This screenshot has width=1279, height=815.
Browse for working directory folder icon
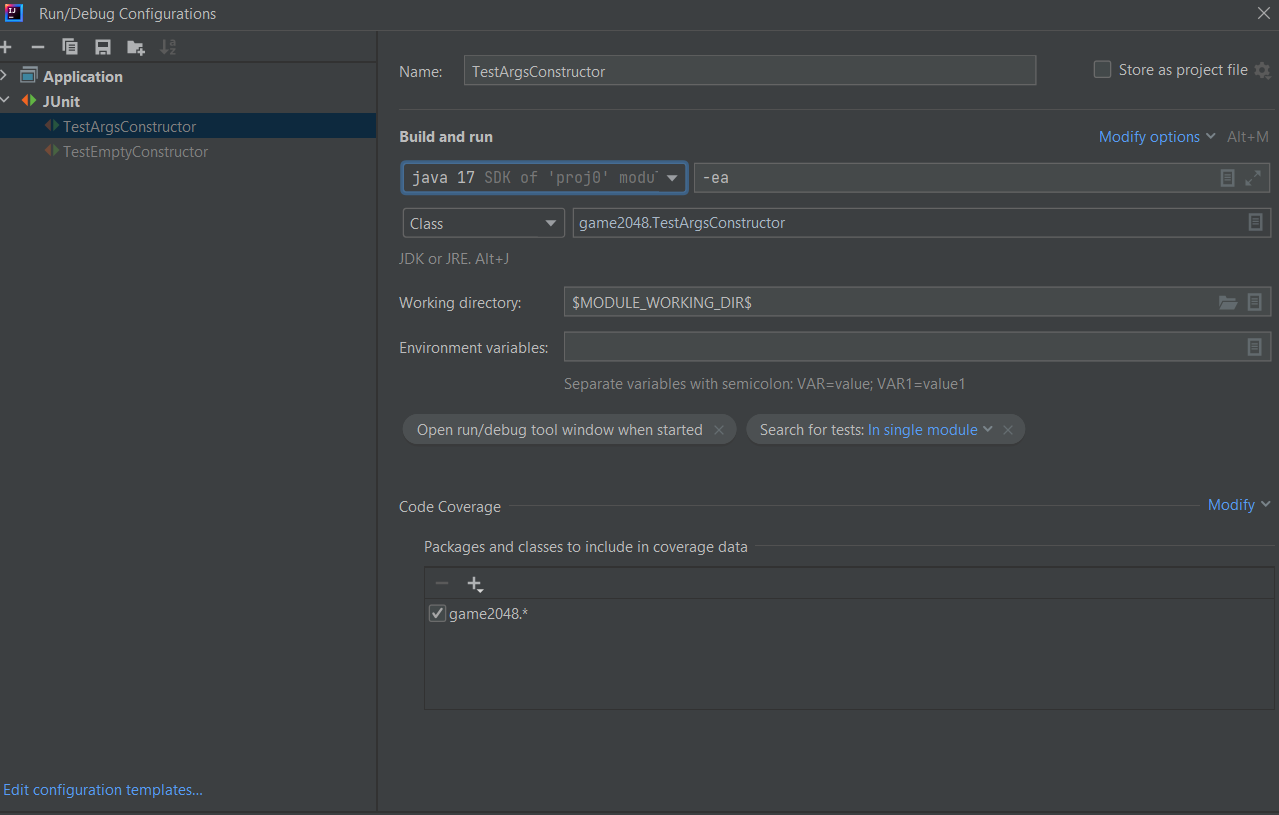(x=1227, y=302)
